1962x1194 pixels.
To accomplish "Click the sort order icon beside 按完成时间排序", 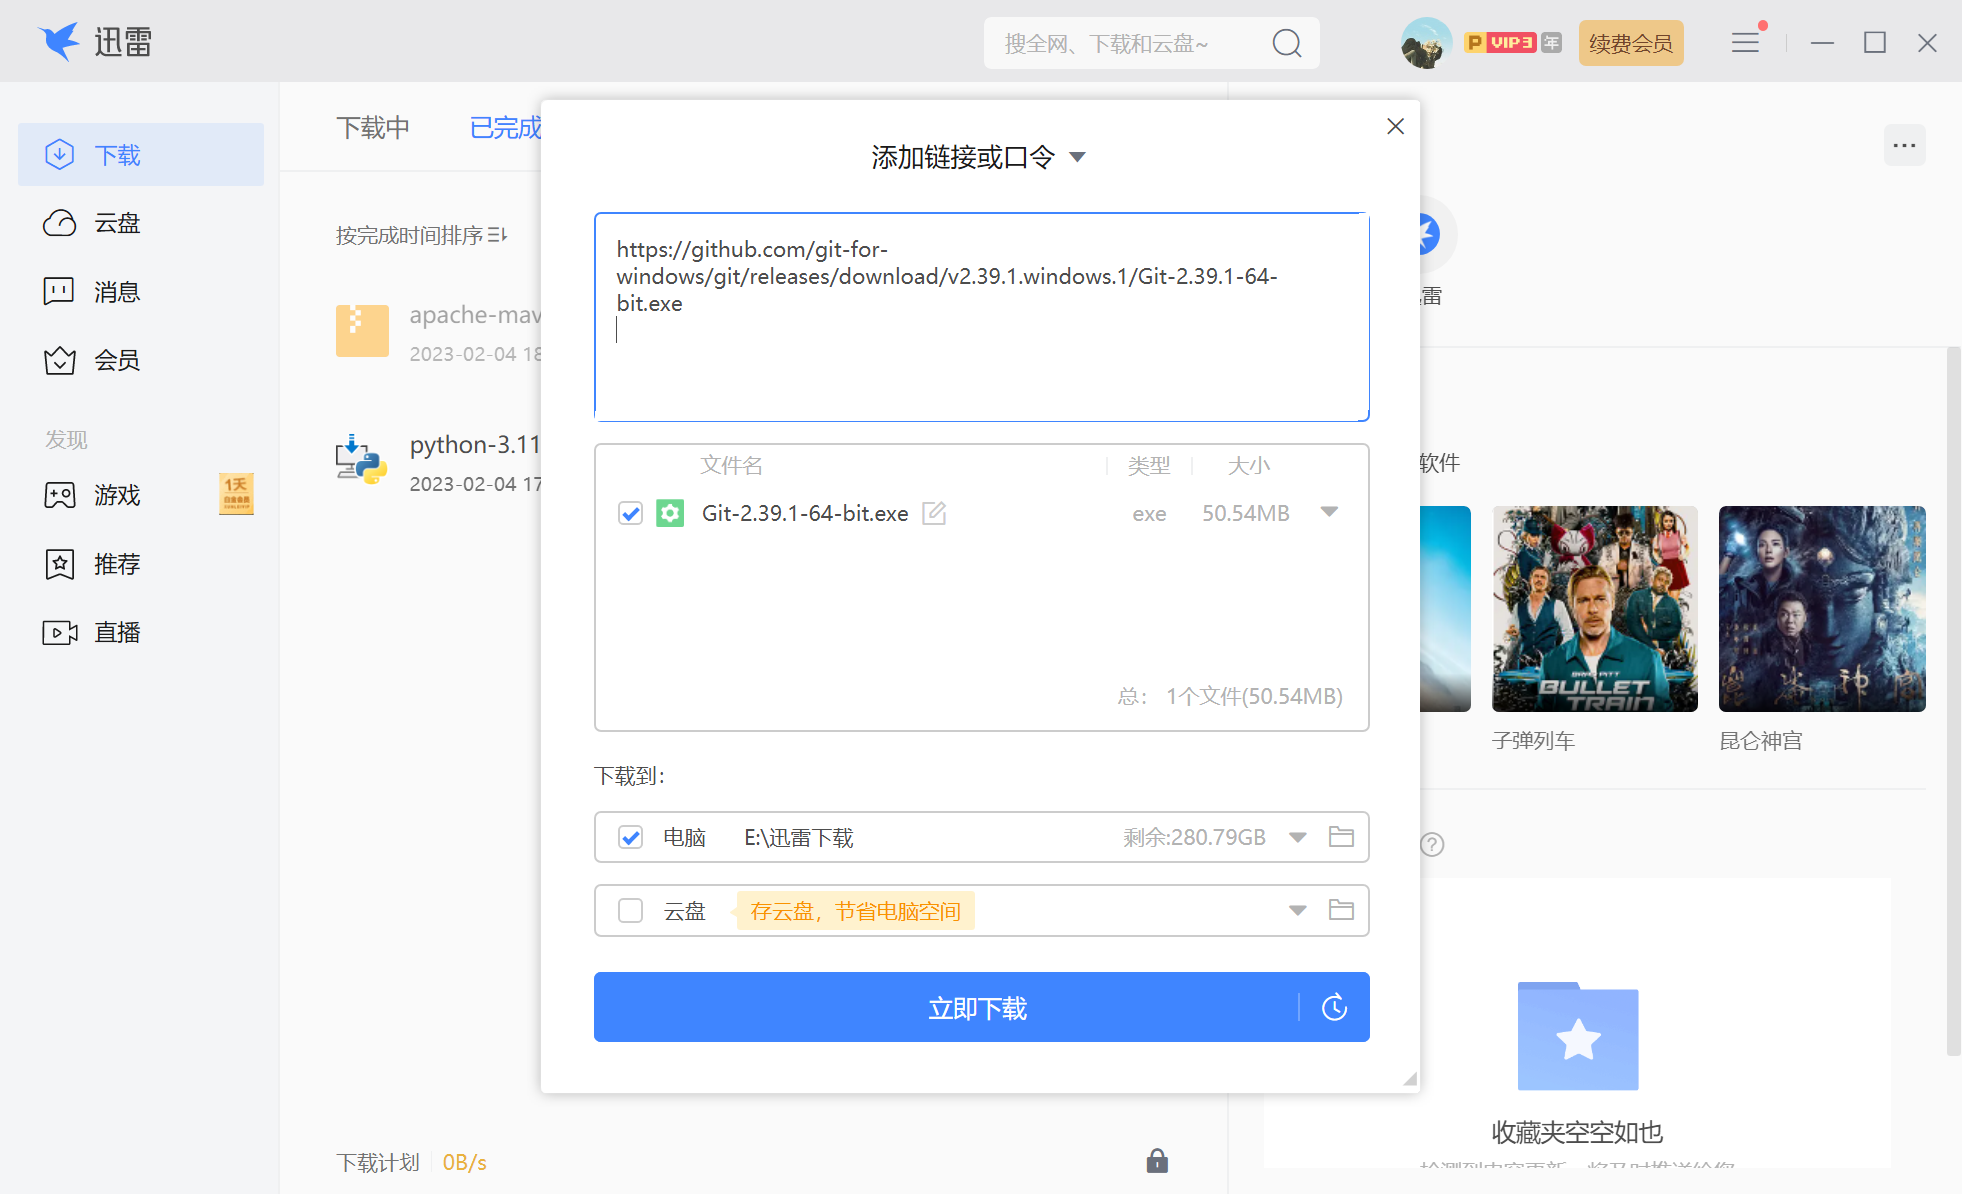I will tap(497, 235).
